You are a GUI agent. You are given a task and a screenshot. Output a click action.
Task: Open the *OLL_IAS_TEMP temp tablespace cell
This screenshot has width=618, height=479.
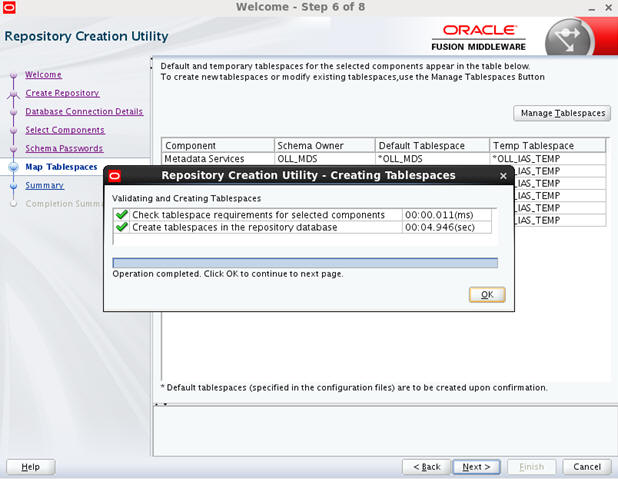click(548, 159)
